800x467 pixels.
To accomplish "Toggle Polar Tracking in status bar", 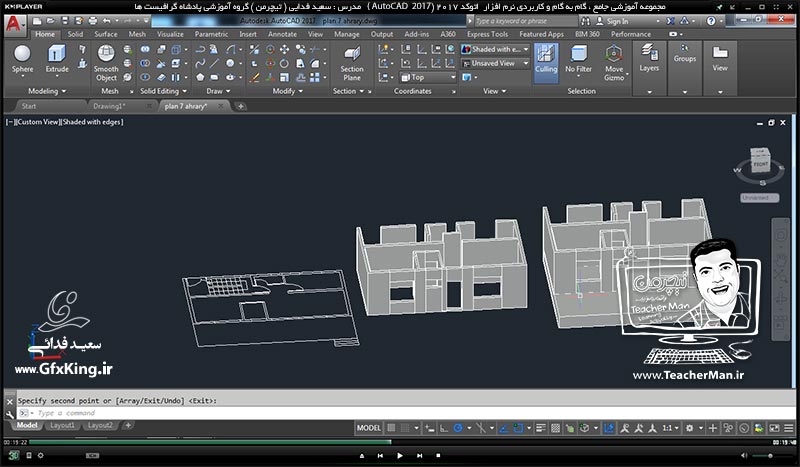I will click(458, 428).
